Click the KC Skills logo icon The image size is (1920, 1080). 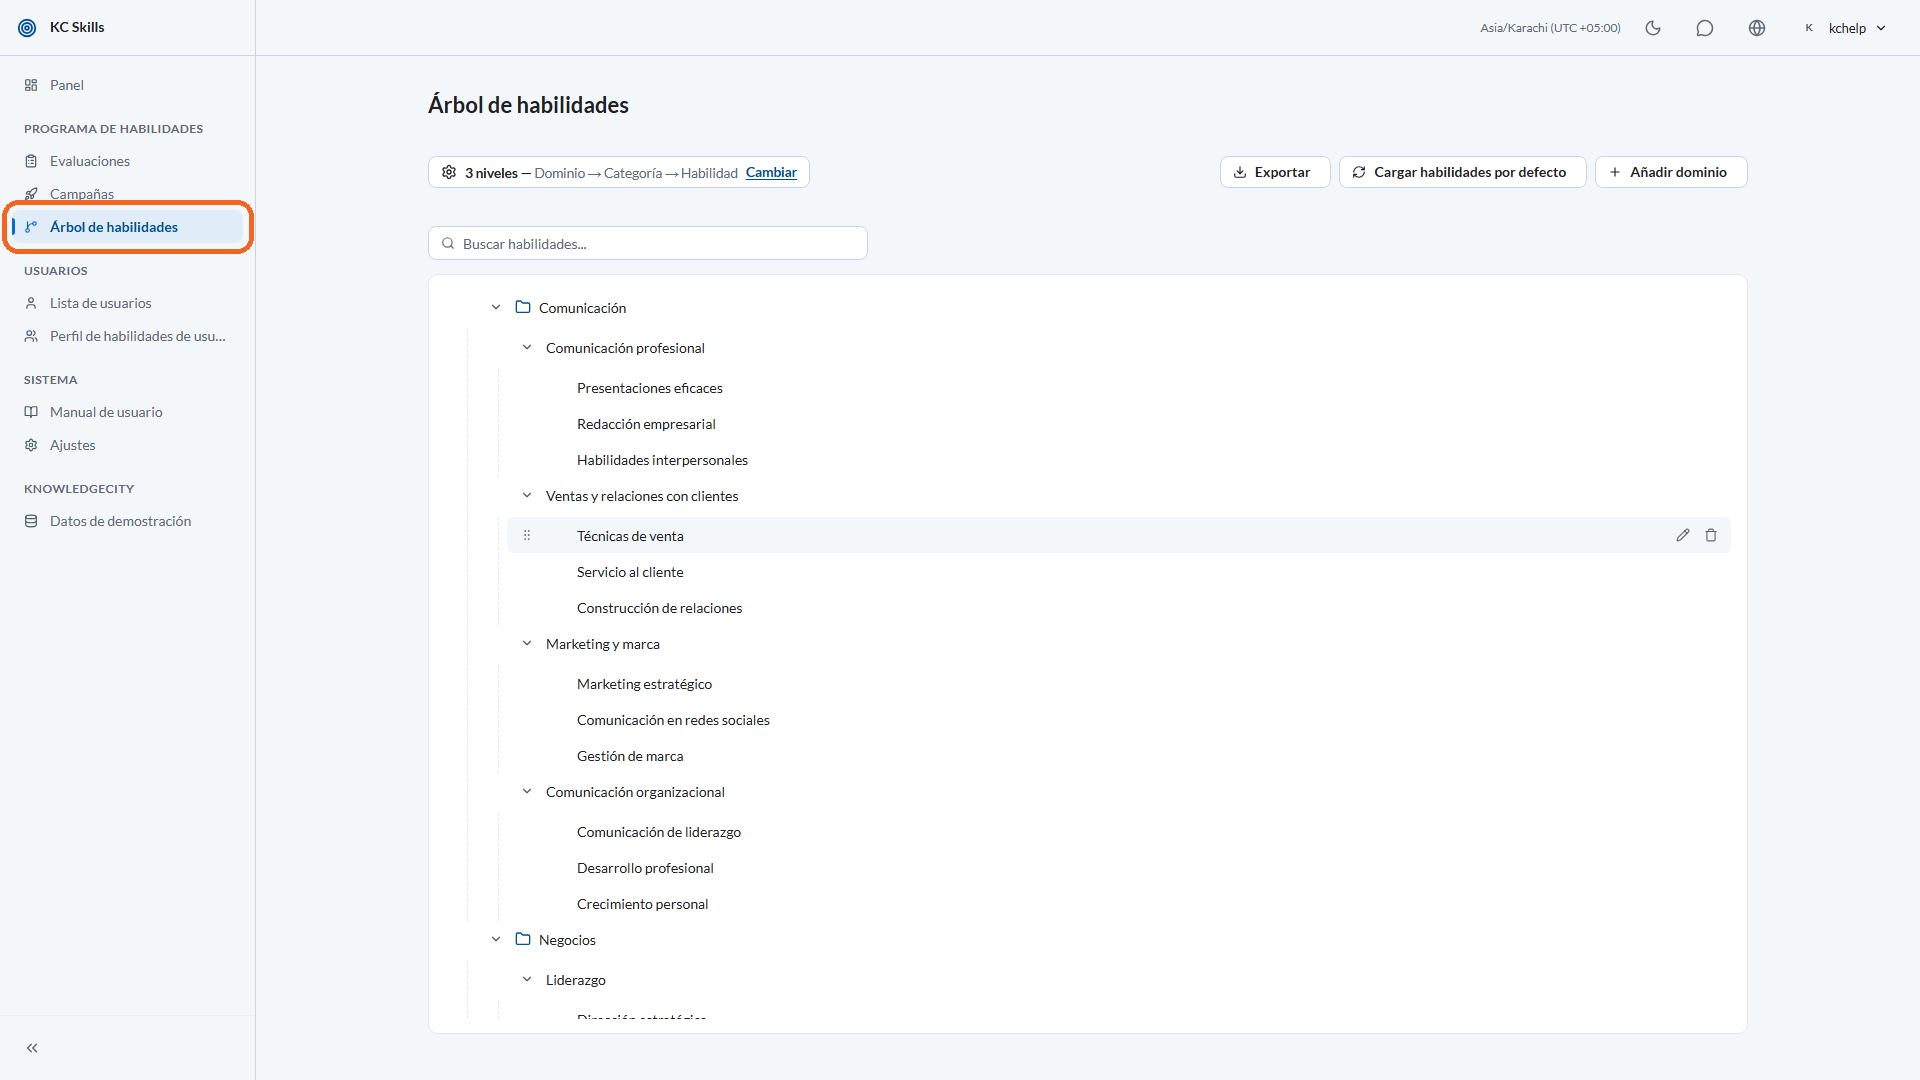[28, 28]
